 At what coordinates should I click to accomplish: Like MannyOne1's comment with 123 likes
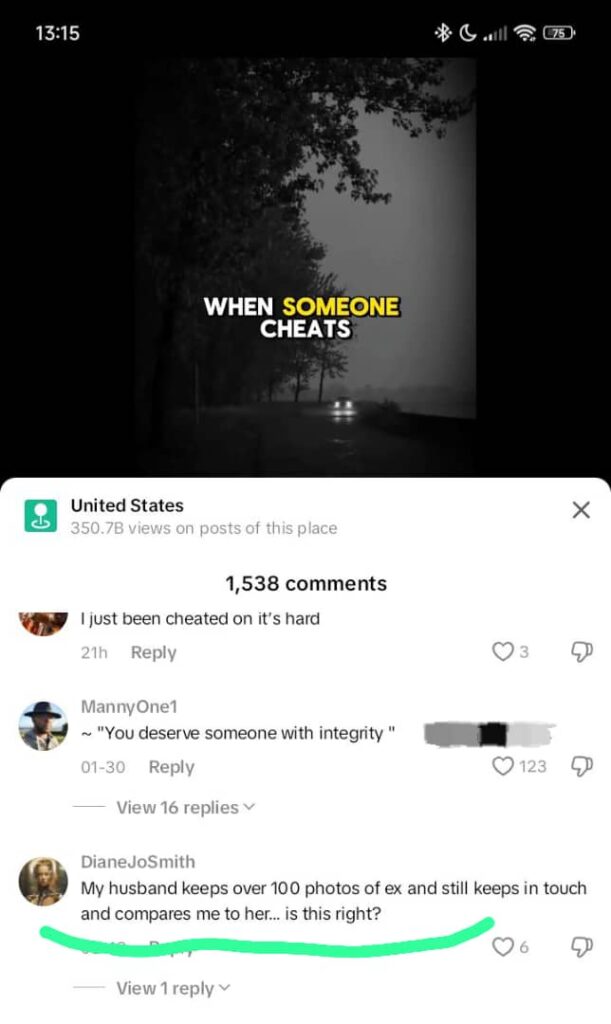tap(502, 765)
